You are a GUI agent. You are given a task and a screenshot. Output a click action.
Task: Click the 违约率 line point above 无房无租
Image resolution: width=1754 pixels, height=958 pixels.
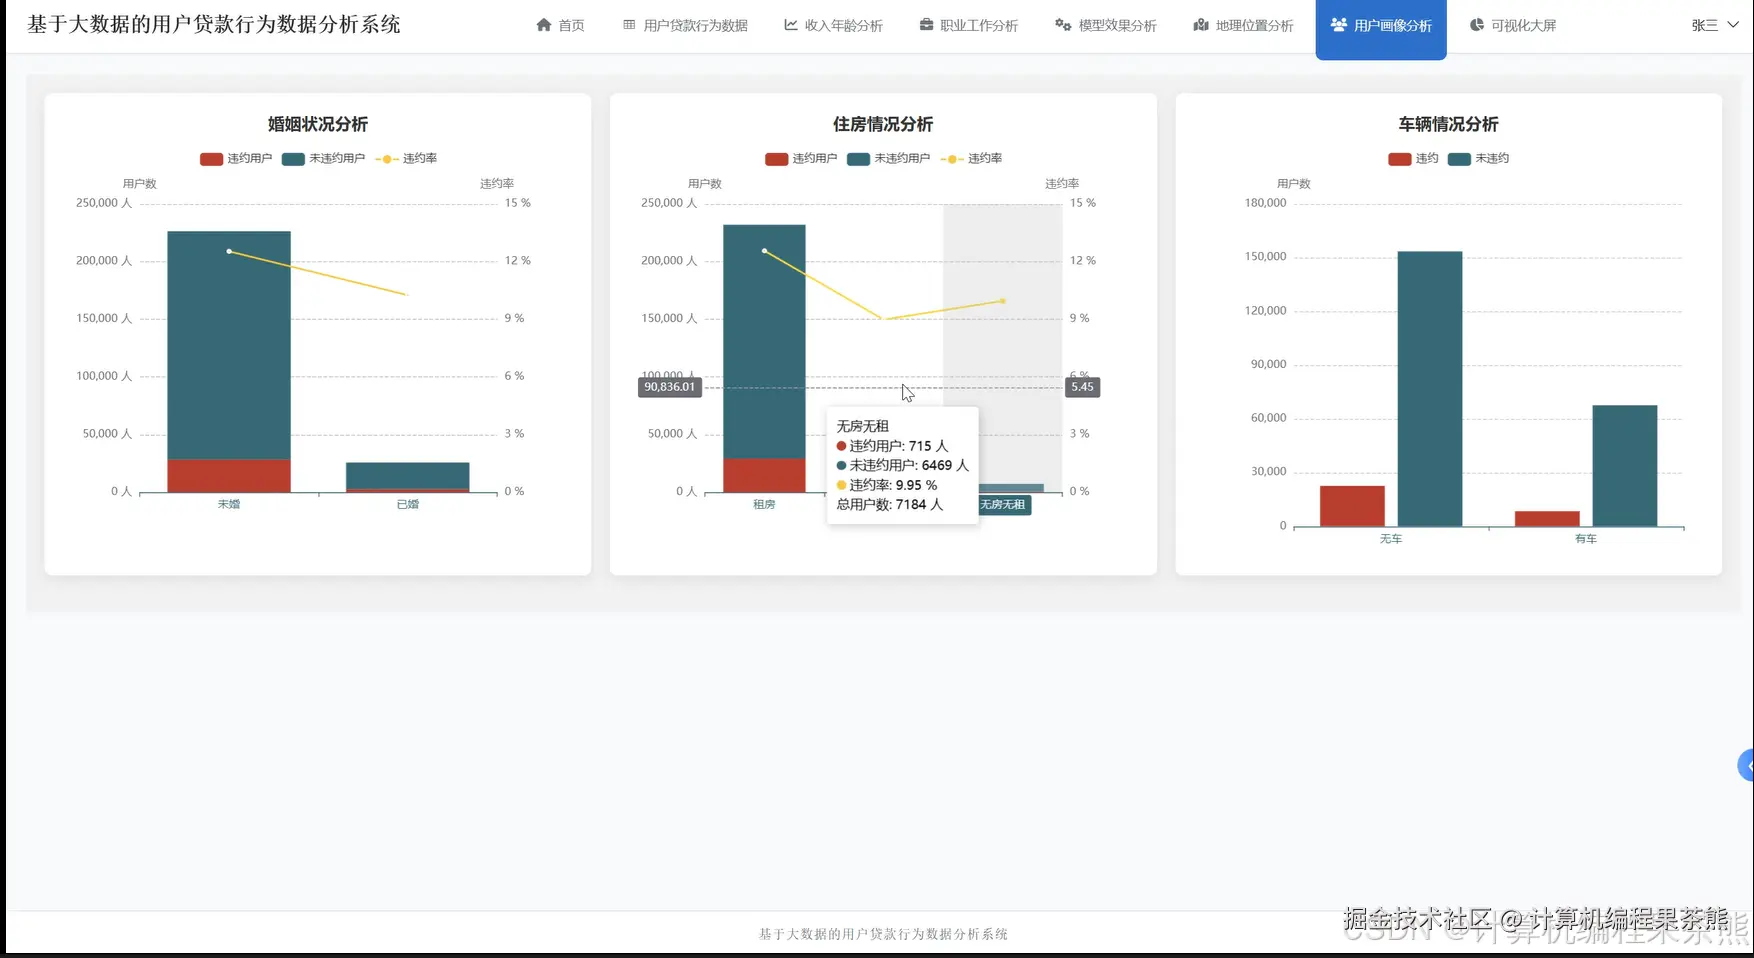coord(1002,300)
